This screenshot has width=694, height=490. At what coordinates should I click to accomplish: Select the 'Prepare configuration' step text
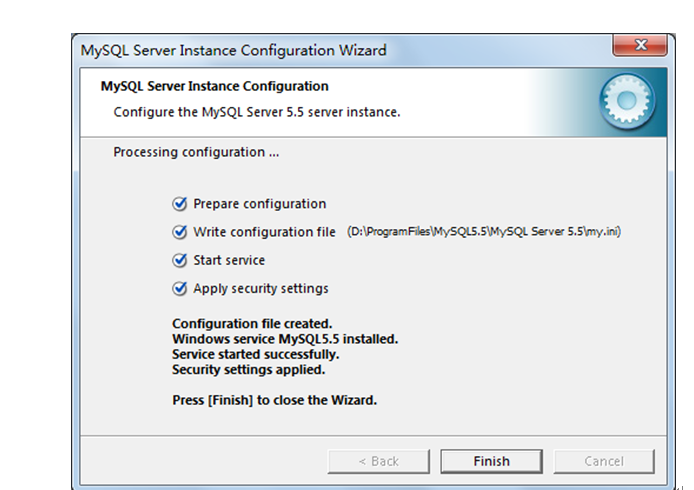click(x=259, y=204)
